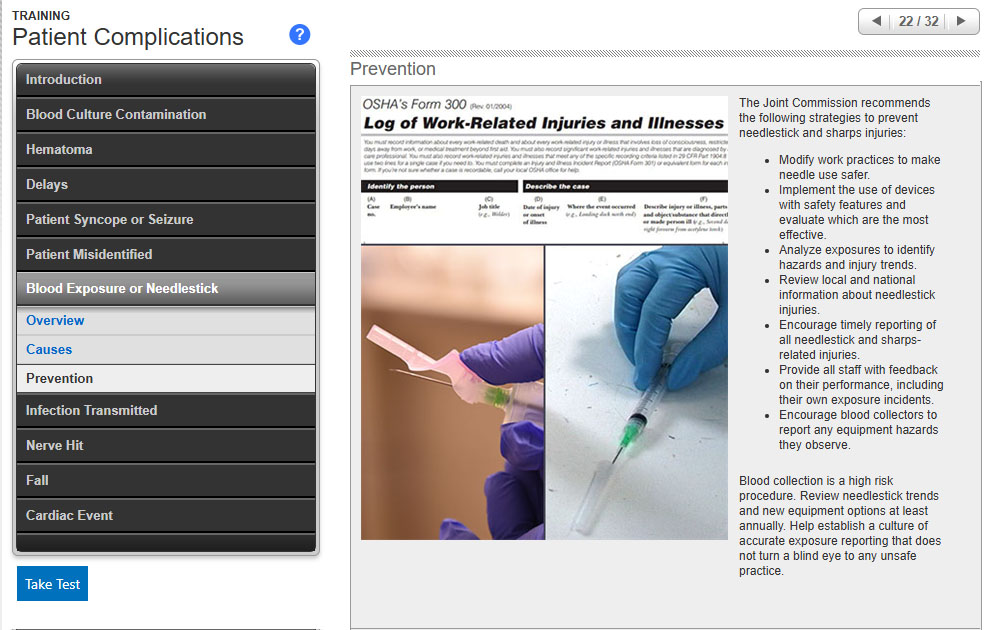Collapse Blood Exposure or Needlestick section
987x630 pixels.
pyautogui.click(x=165, y=289)
